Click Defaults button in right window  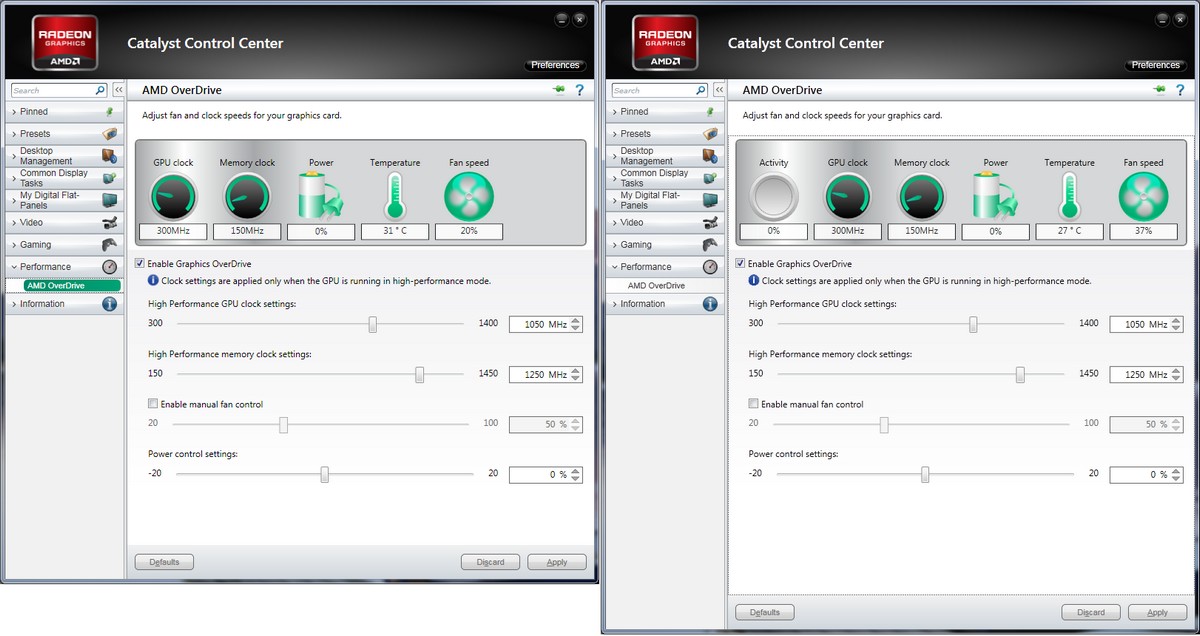764,612
